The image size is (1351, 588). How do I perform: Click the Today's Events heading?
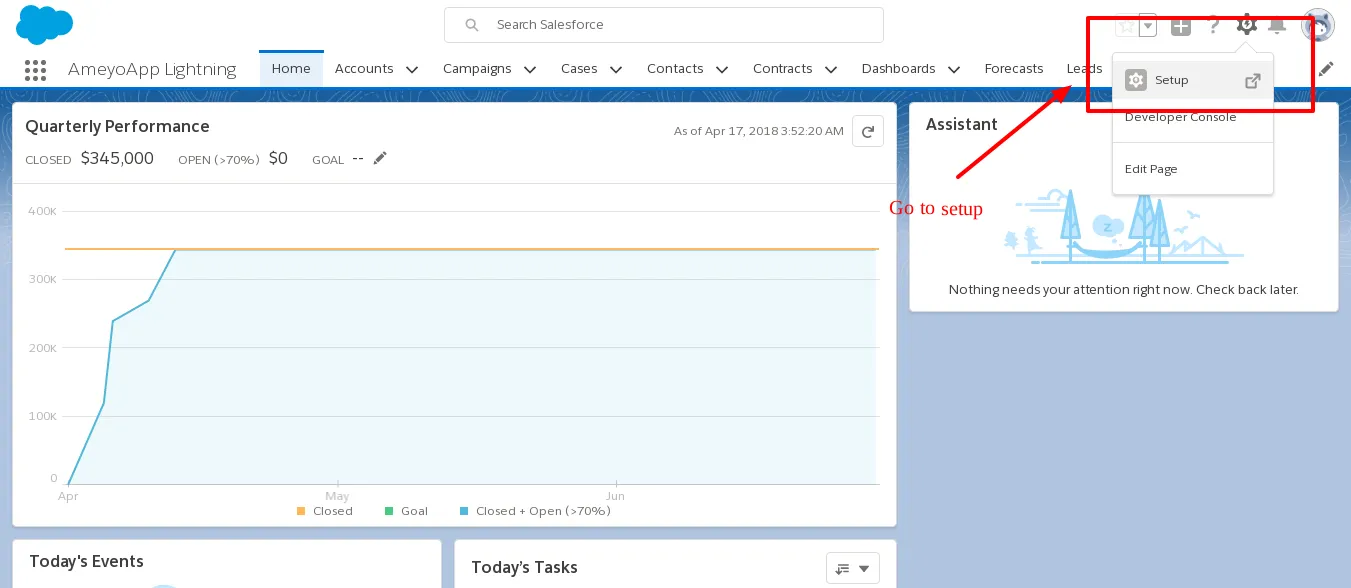click(x=86, y=561)
